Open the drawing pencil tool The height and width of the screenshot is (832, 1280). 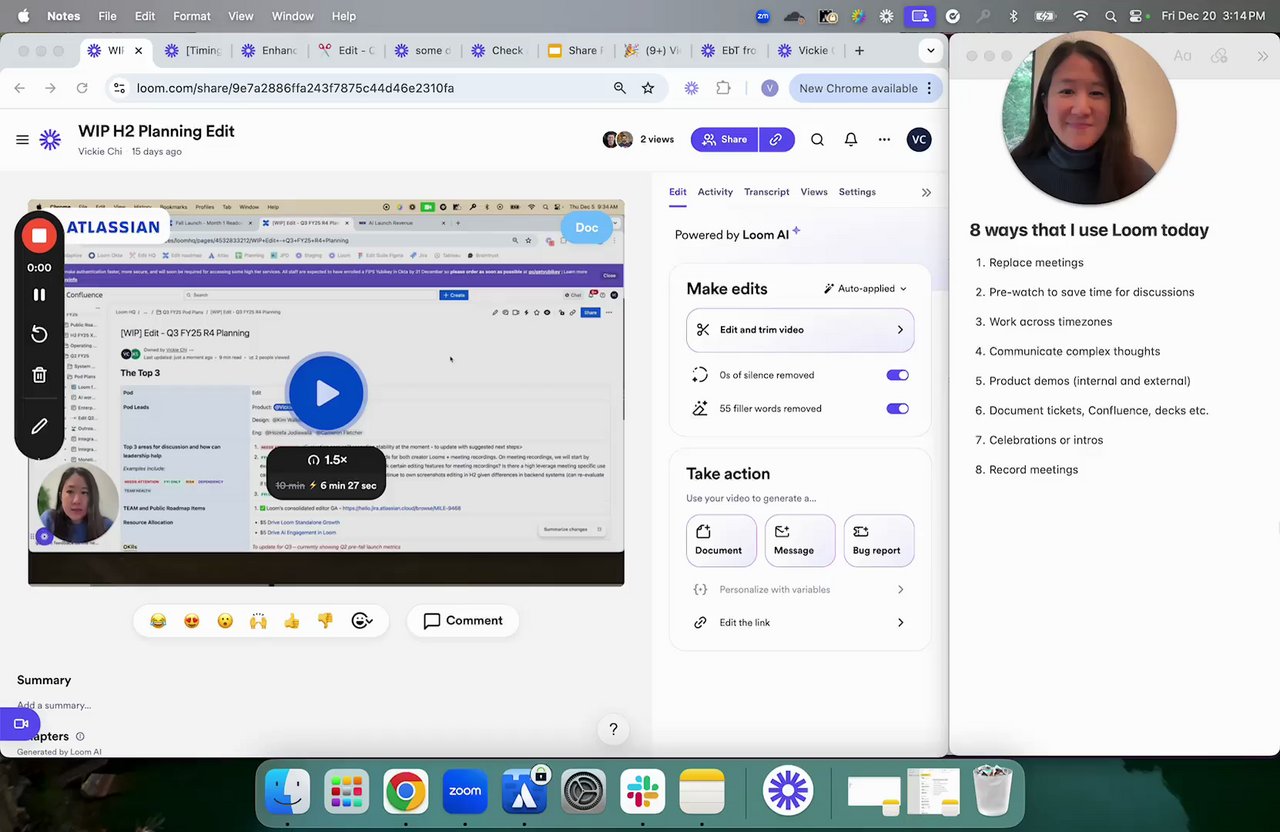tap(39, 426)
